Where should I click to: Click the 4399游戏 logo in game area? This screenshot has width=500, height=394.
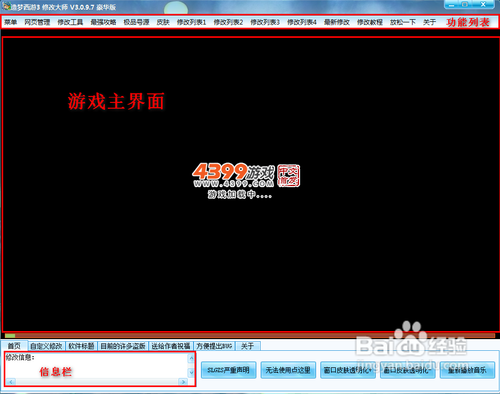[246, 176]
